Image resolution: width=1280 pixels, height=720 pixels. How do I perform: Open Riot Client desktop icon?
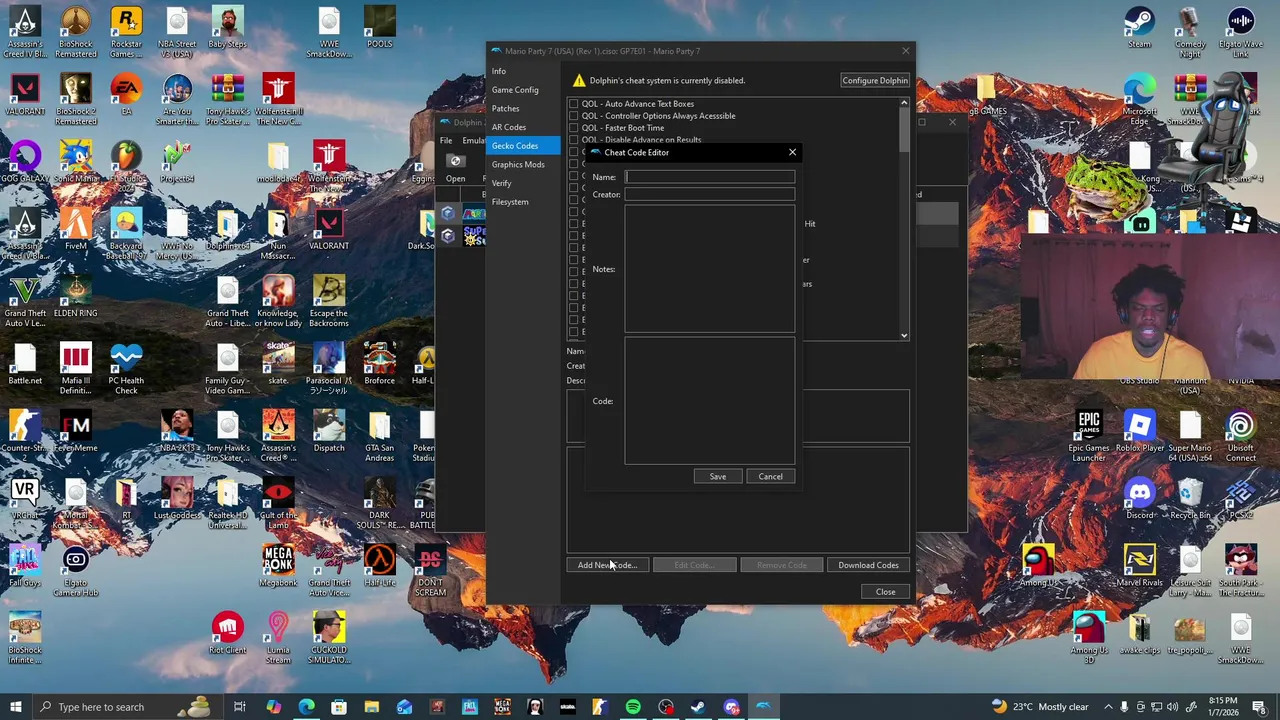point(227,633)
